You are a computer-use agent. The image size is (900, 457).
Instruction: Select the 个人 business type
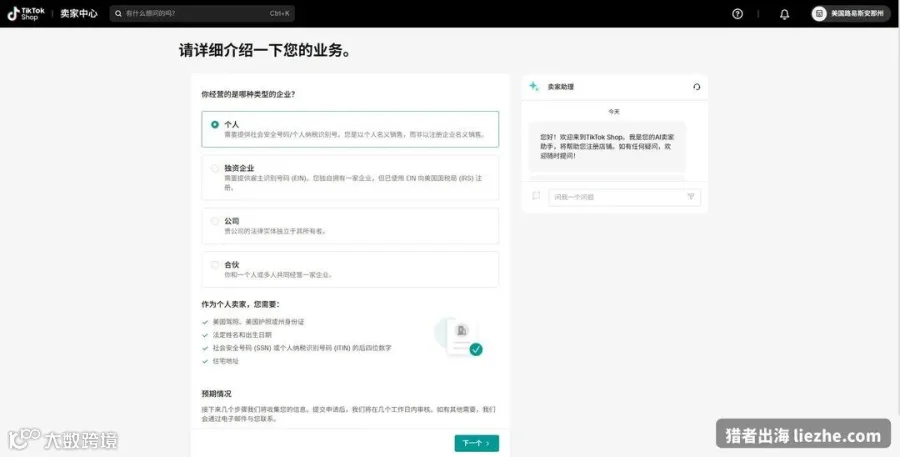tap(350, 129)
